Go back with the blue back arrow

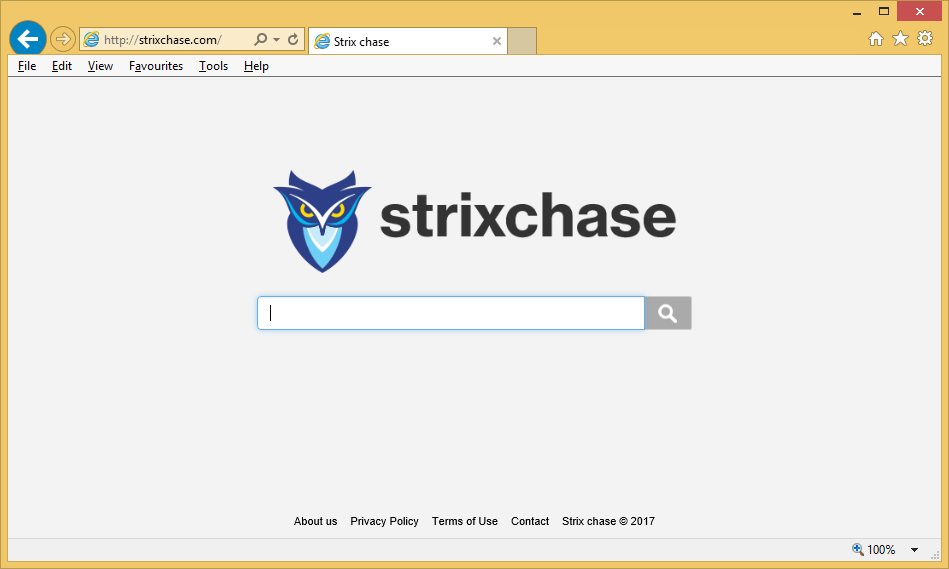[28, 39]
